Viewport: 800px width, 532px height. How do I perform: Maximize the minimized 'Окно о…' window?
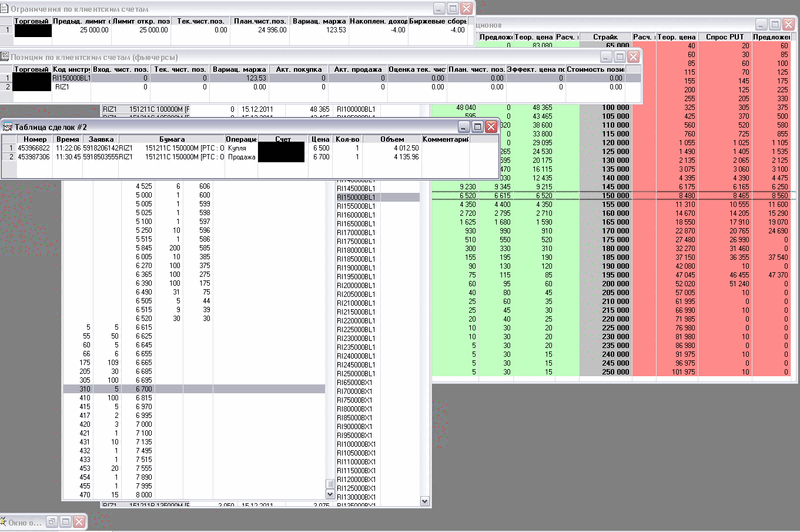65,522
